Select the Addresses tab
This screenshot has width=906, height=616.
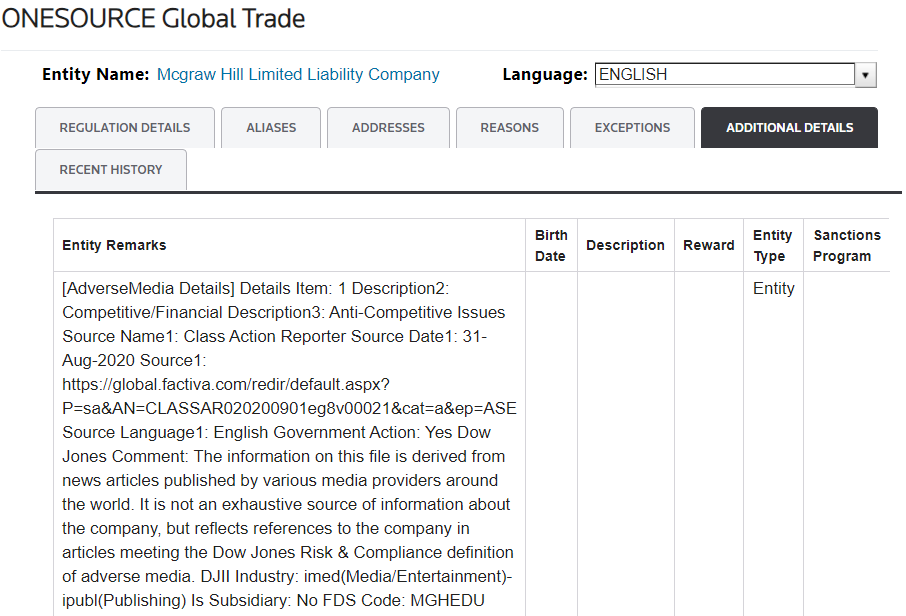[388, 128]
